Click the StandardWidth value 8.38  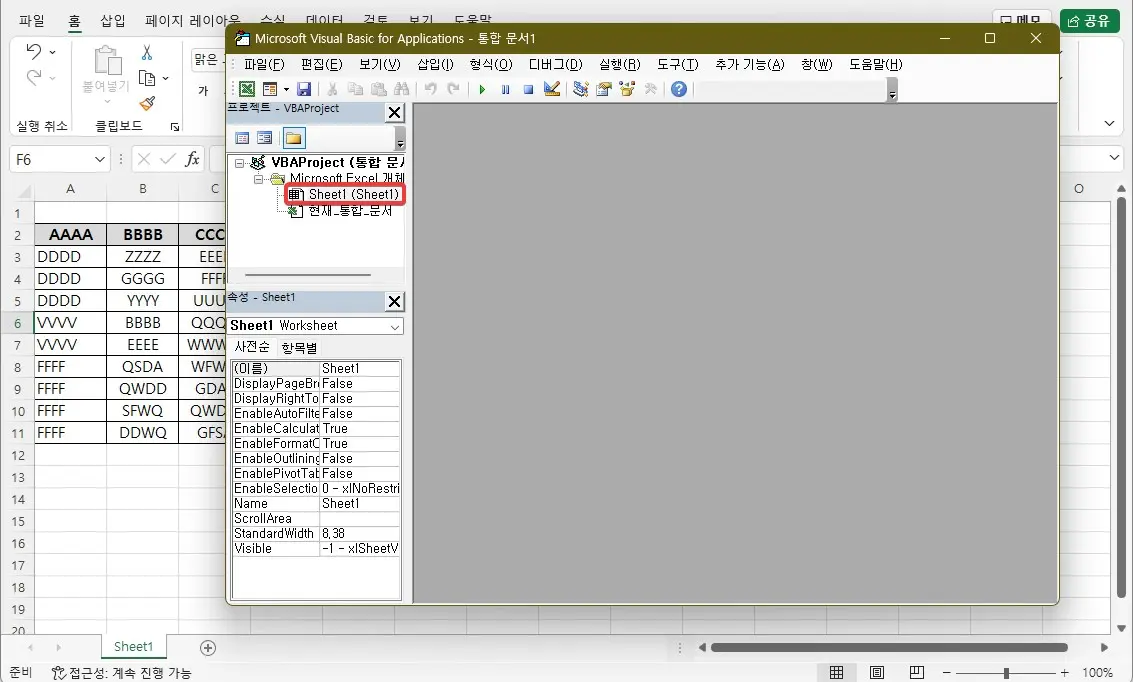coord(359,533)
